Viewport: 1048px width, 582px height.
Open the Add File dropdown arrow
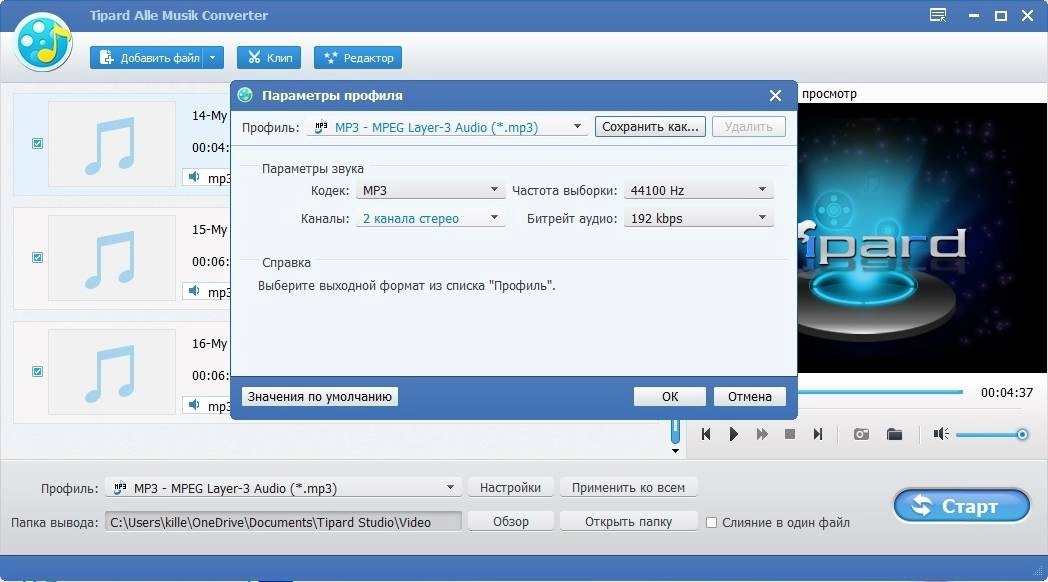point(213,57)
